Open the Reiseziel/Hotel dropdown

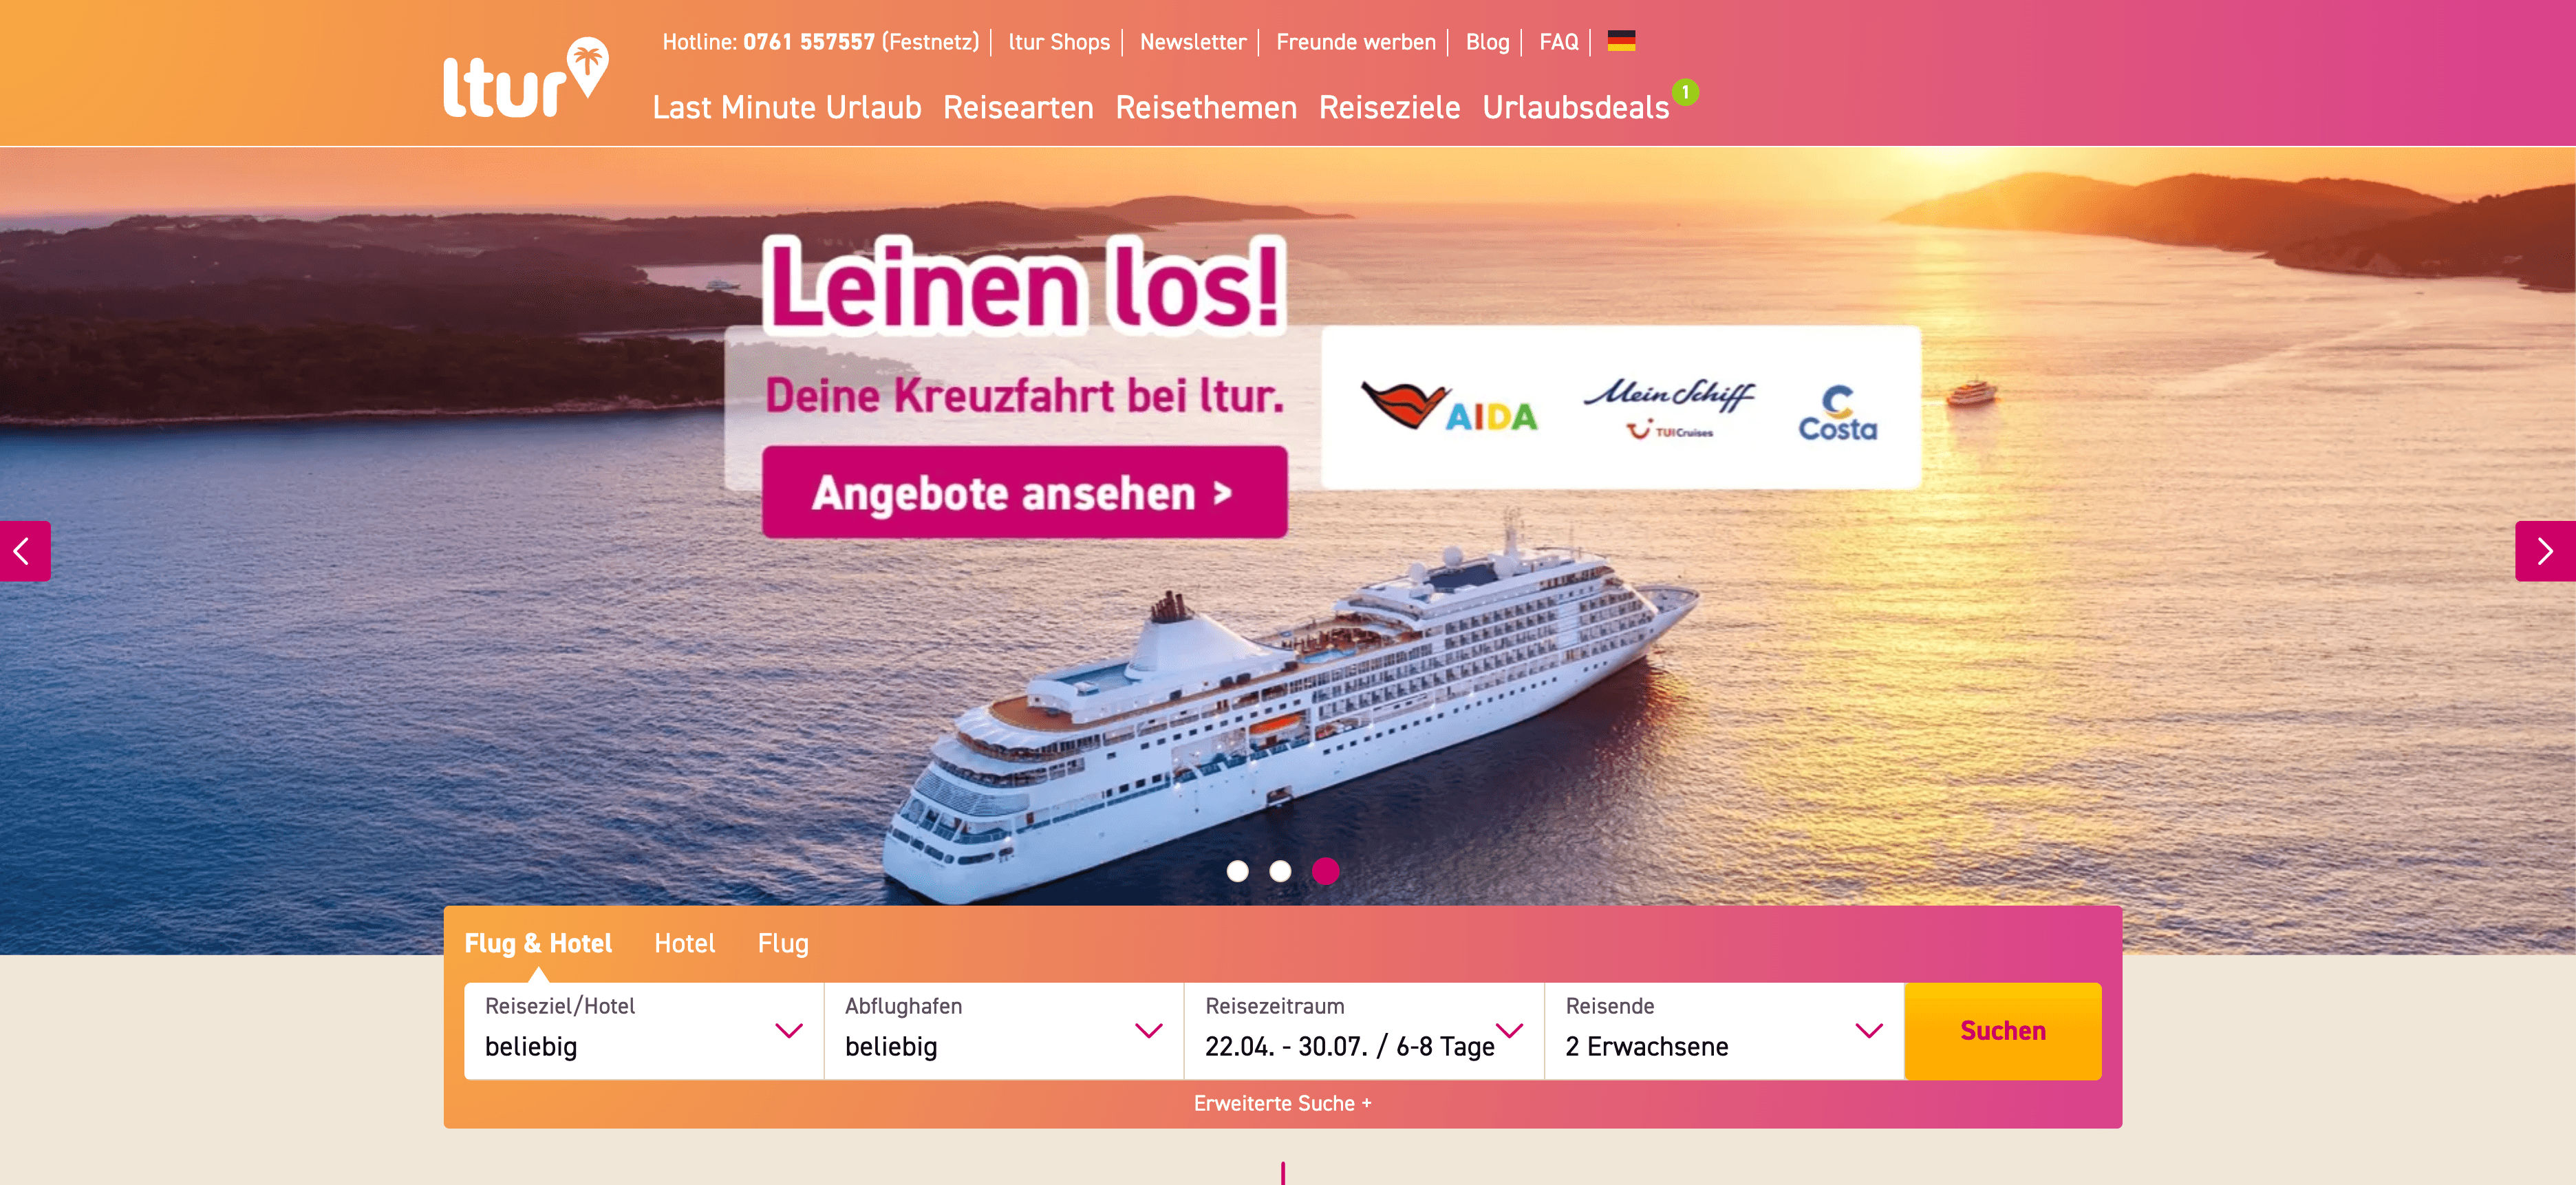[x=644, y=1031]
